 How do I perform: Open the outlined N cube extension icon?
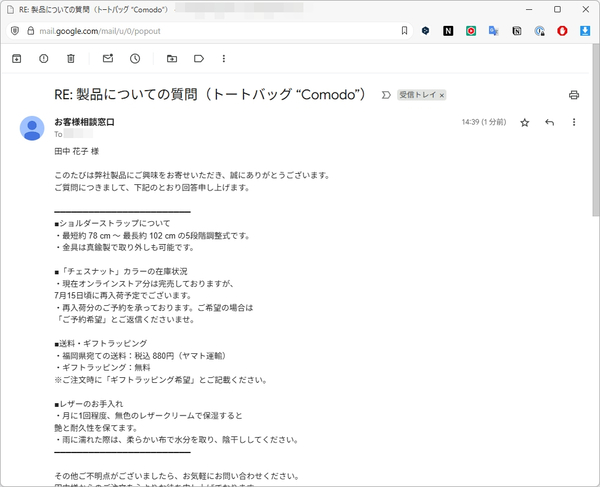click(517, 31)
